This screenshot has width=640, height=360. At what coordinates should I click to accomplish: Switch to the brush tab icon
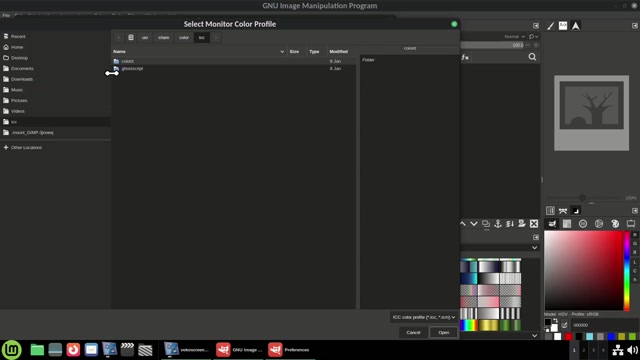pyautogui.click(x=550, y=26)
